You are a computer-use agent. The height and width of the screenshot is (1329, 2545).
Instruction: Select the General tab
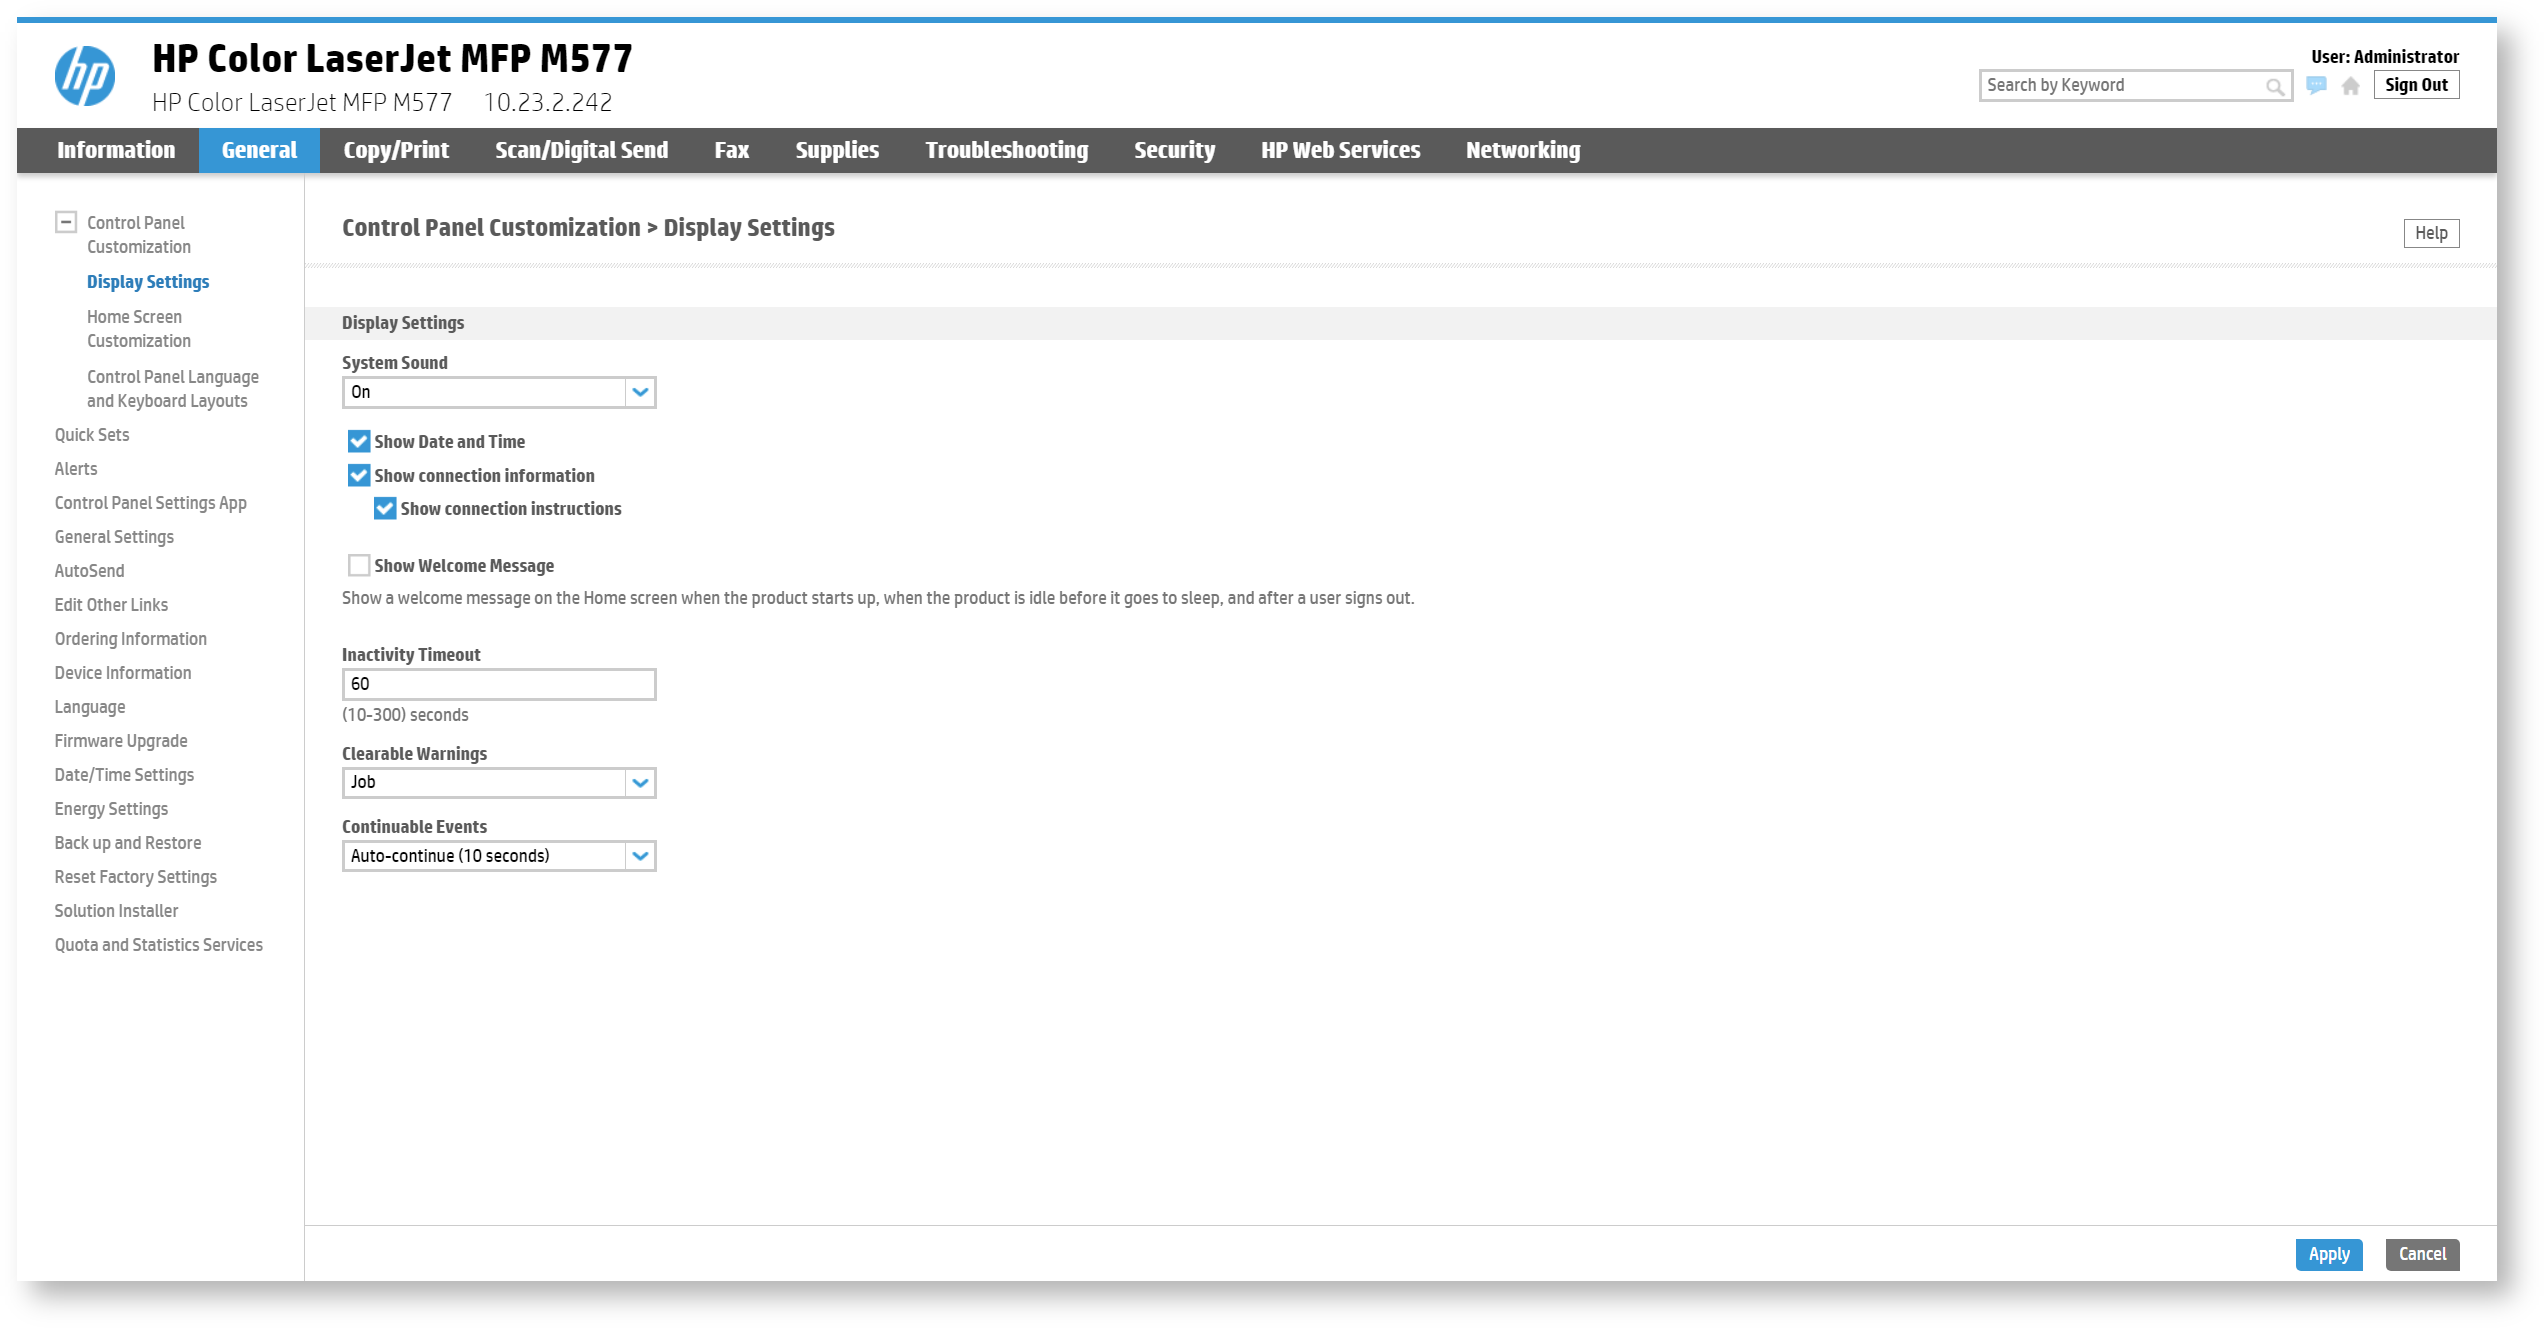click(259, 150)
